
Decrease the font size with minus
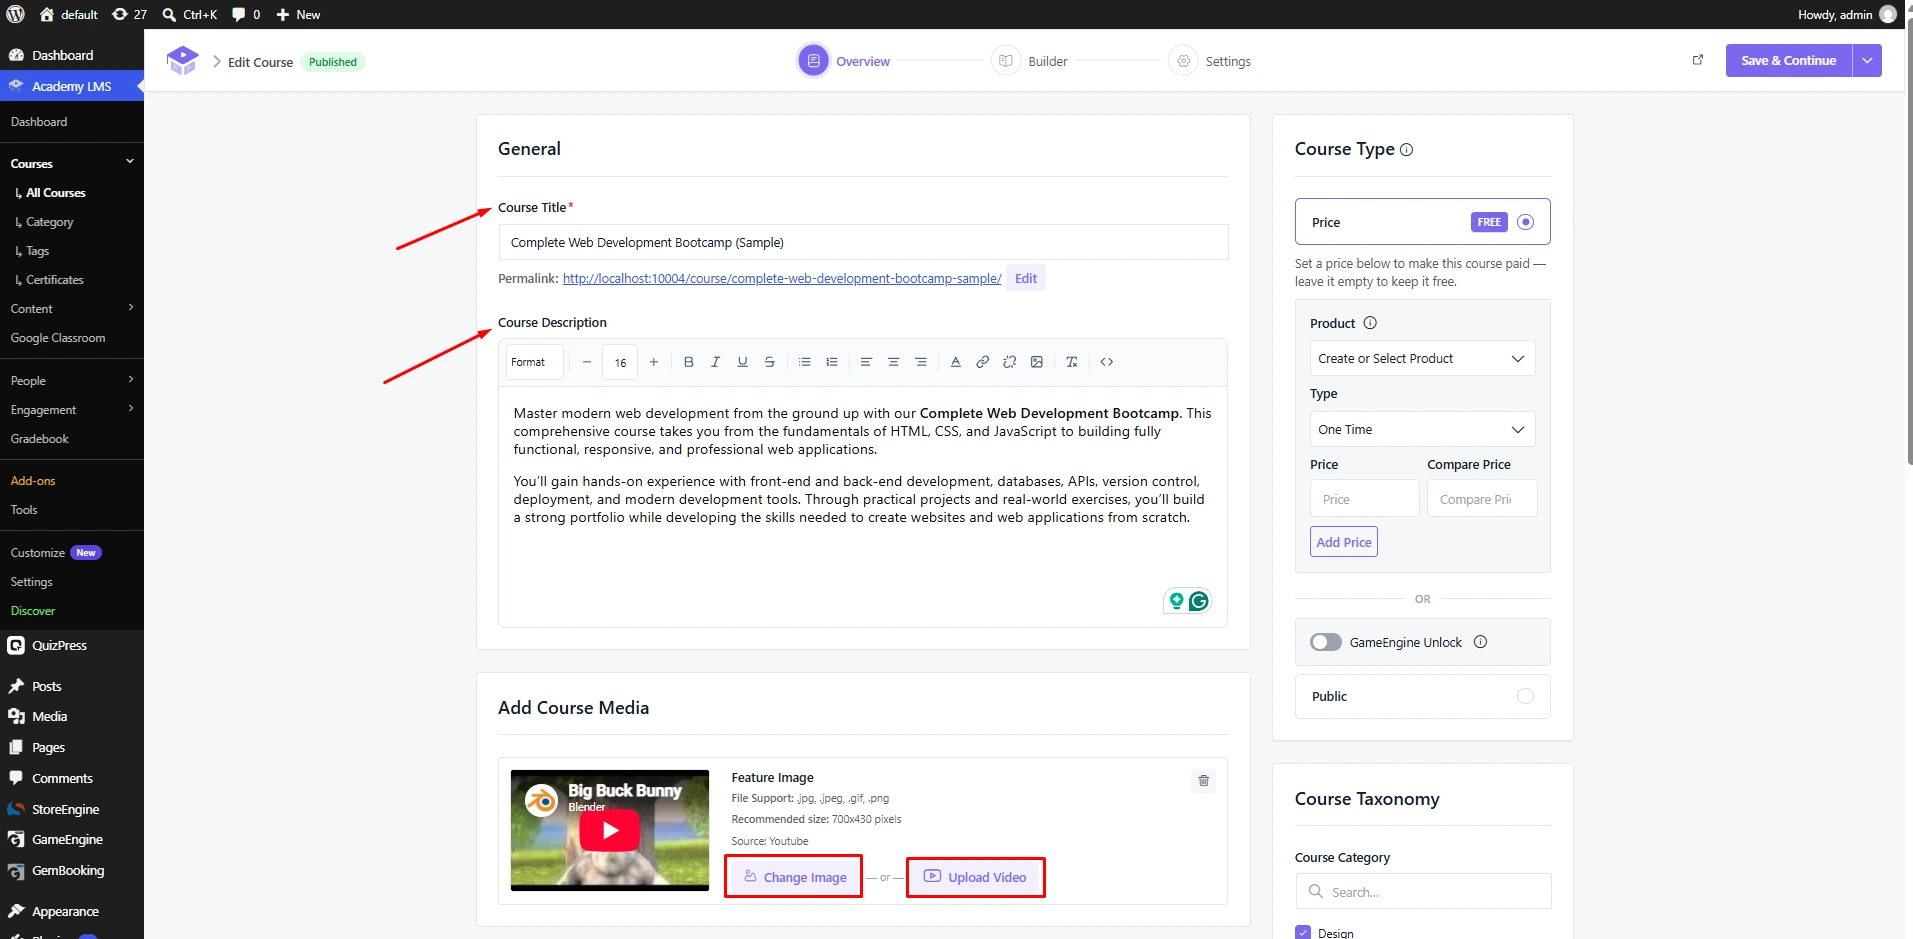(586, 362)
